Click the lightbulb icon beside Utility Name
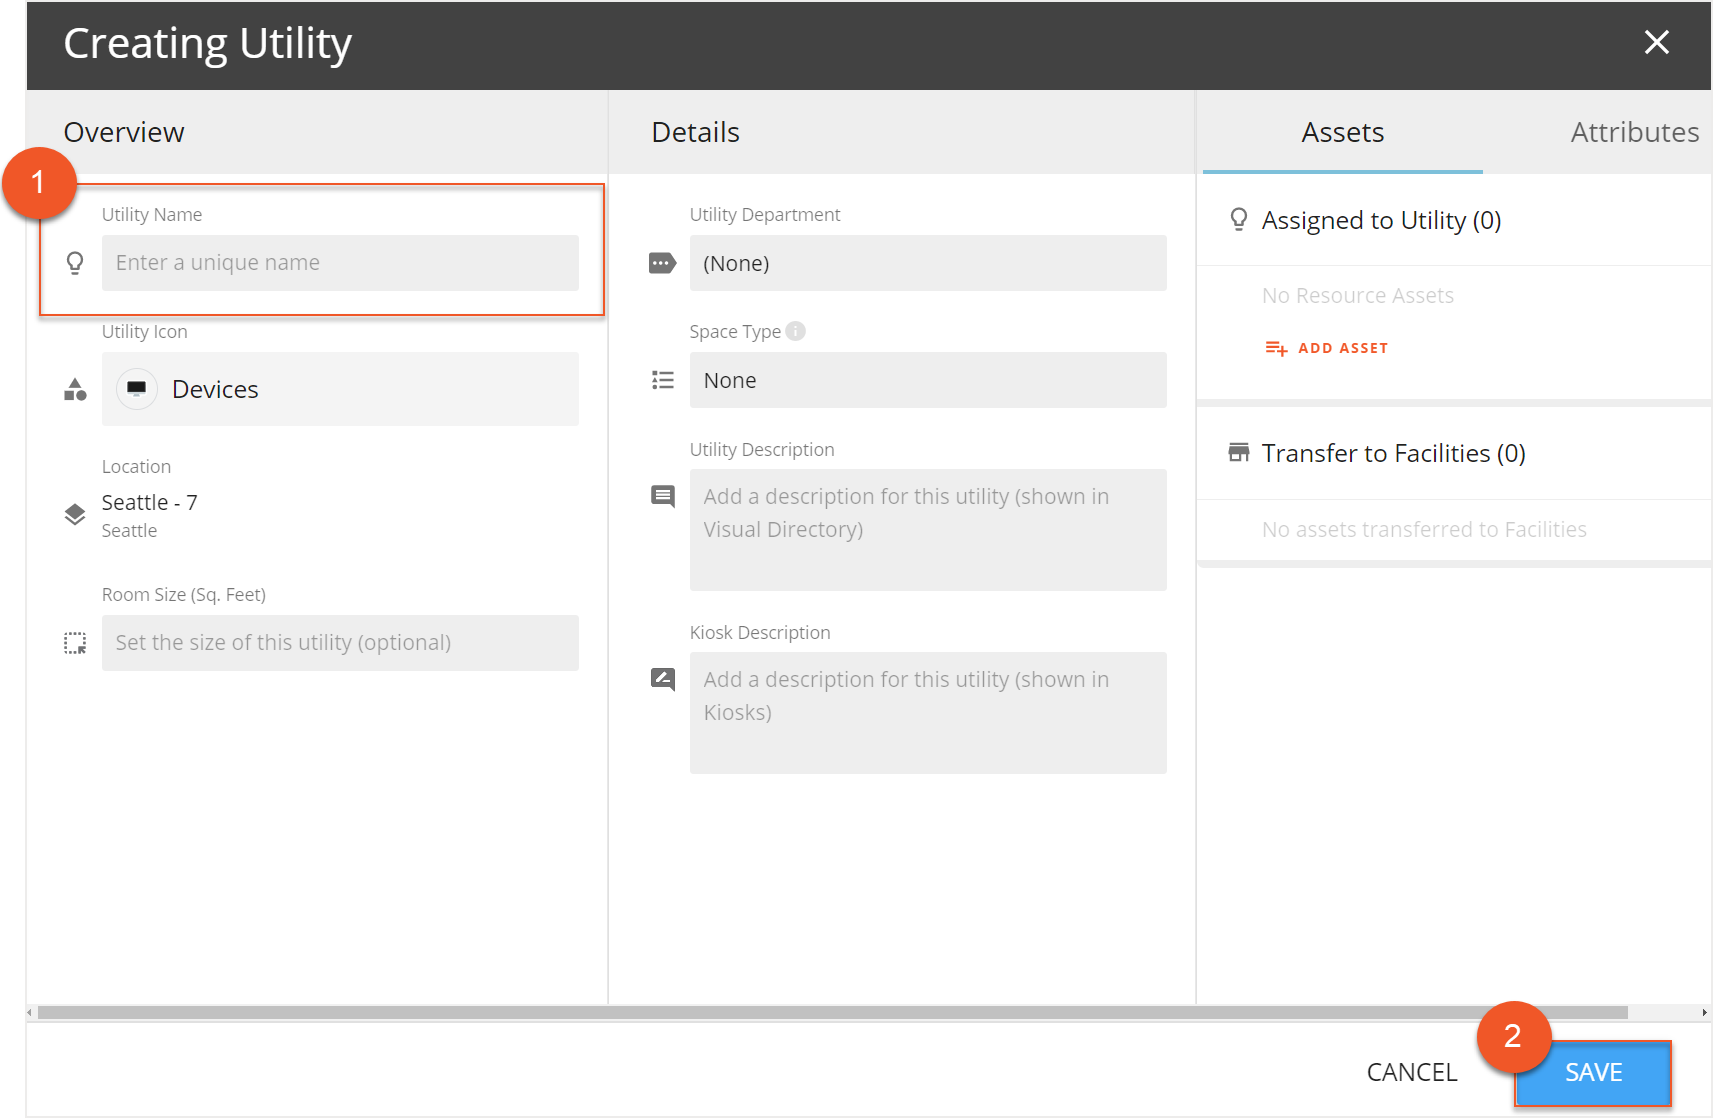The width and height of the screenshot is (1713, 1118). [x=75, y=263]
